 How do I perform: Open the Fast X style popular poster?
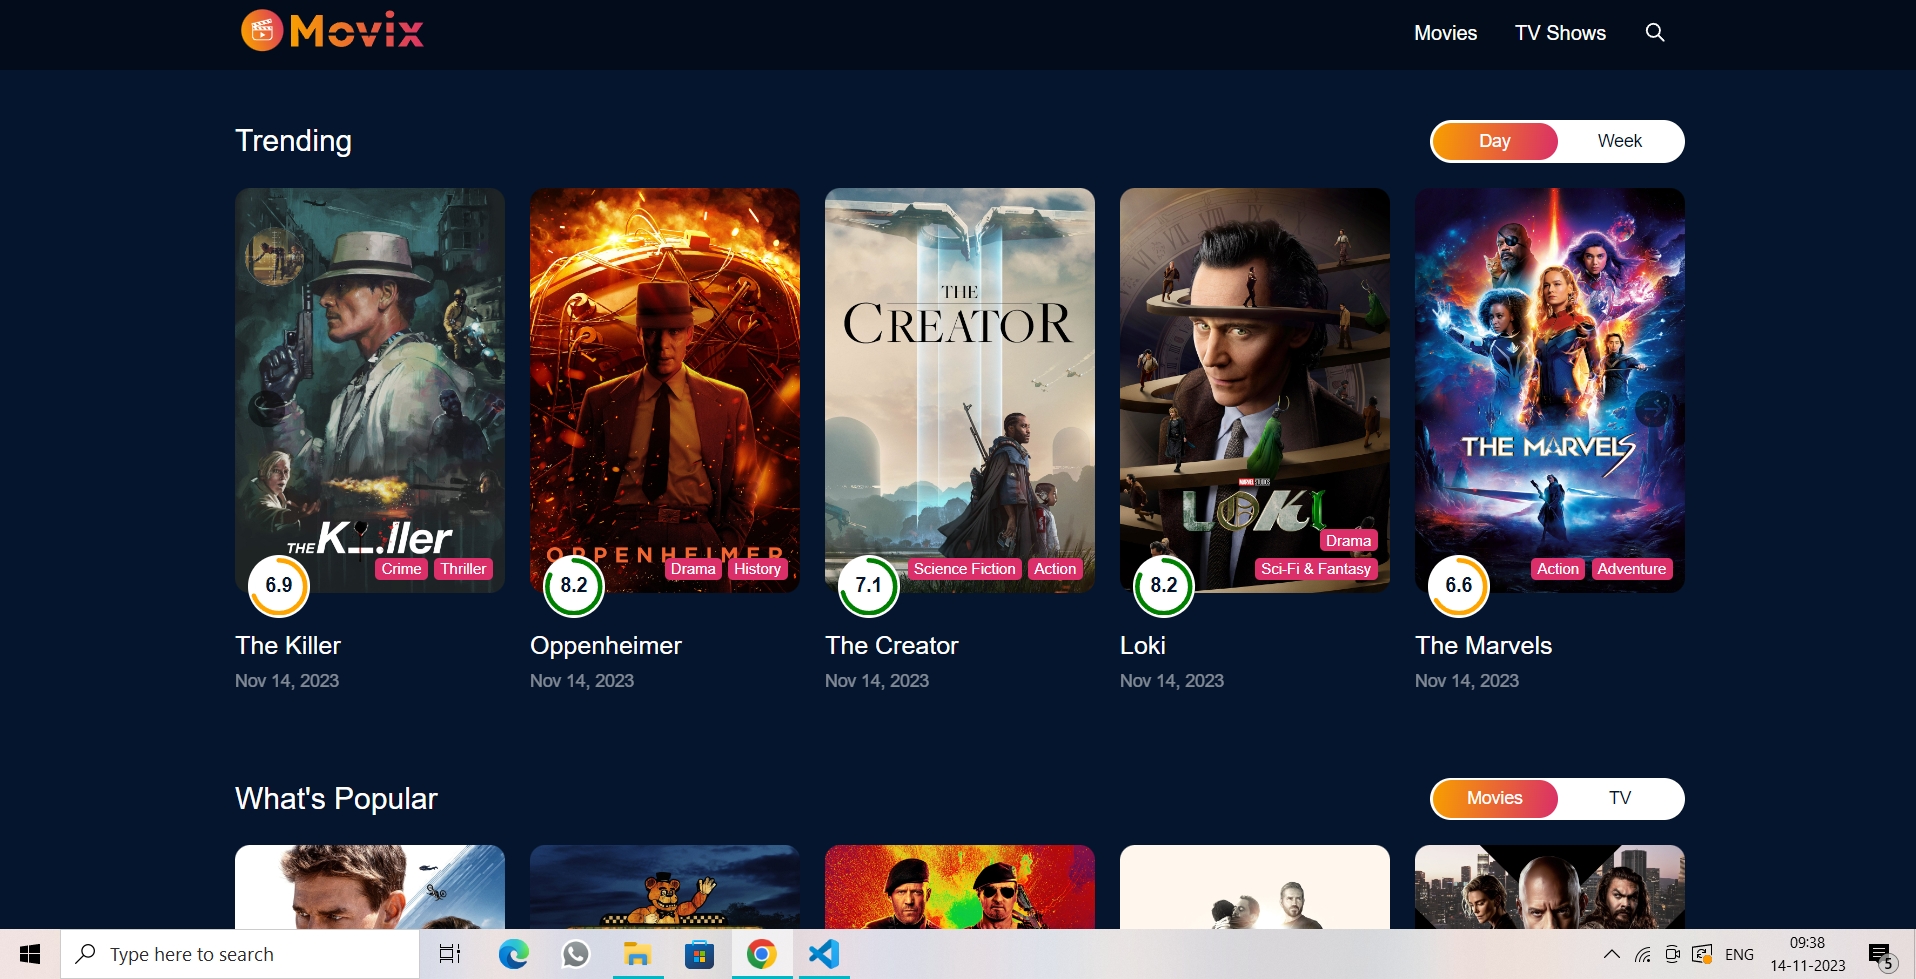click(1550, 887)
